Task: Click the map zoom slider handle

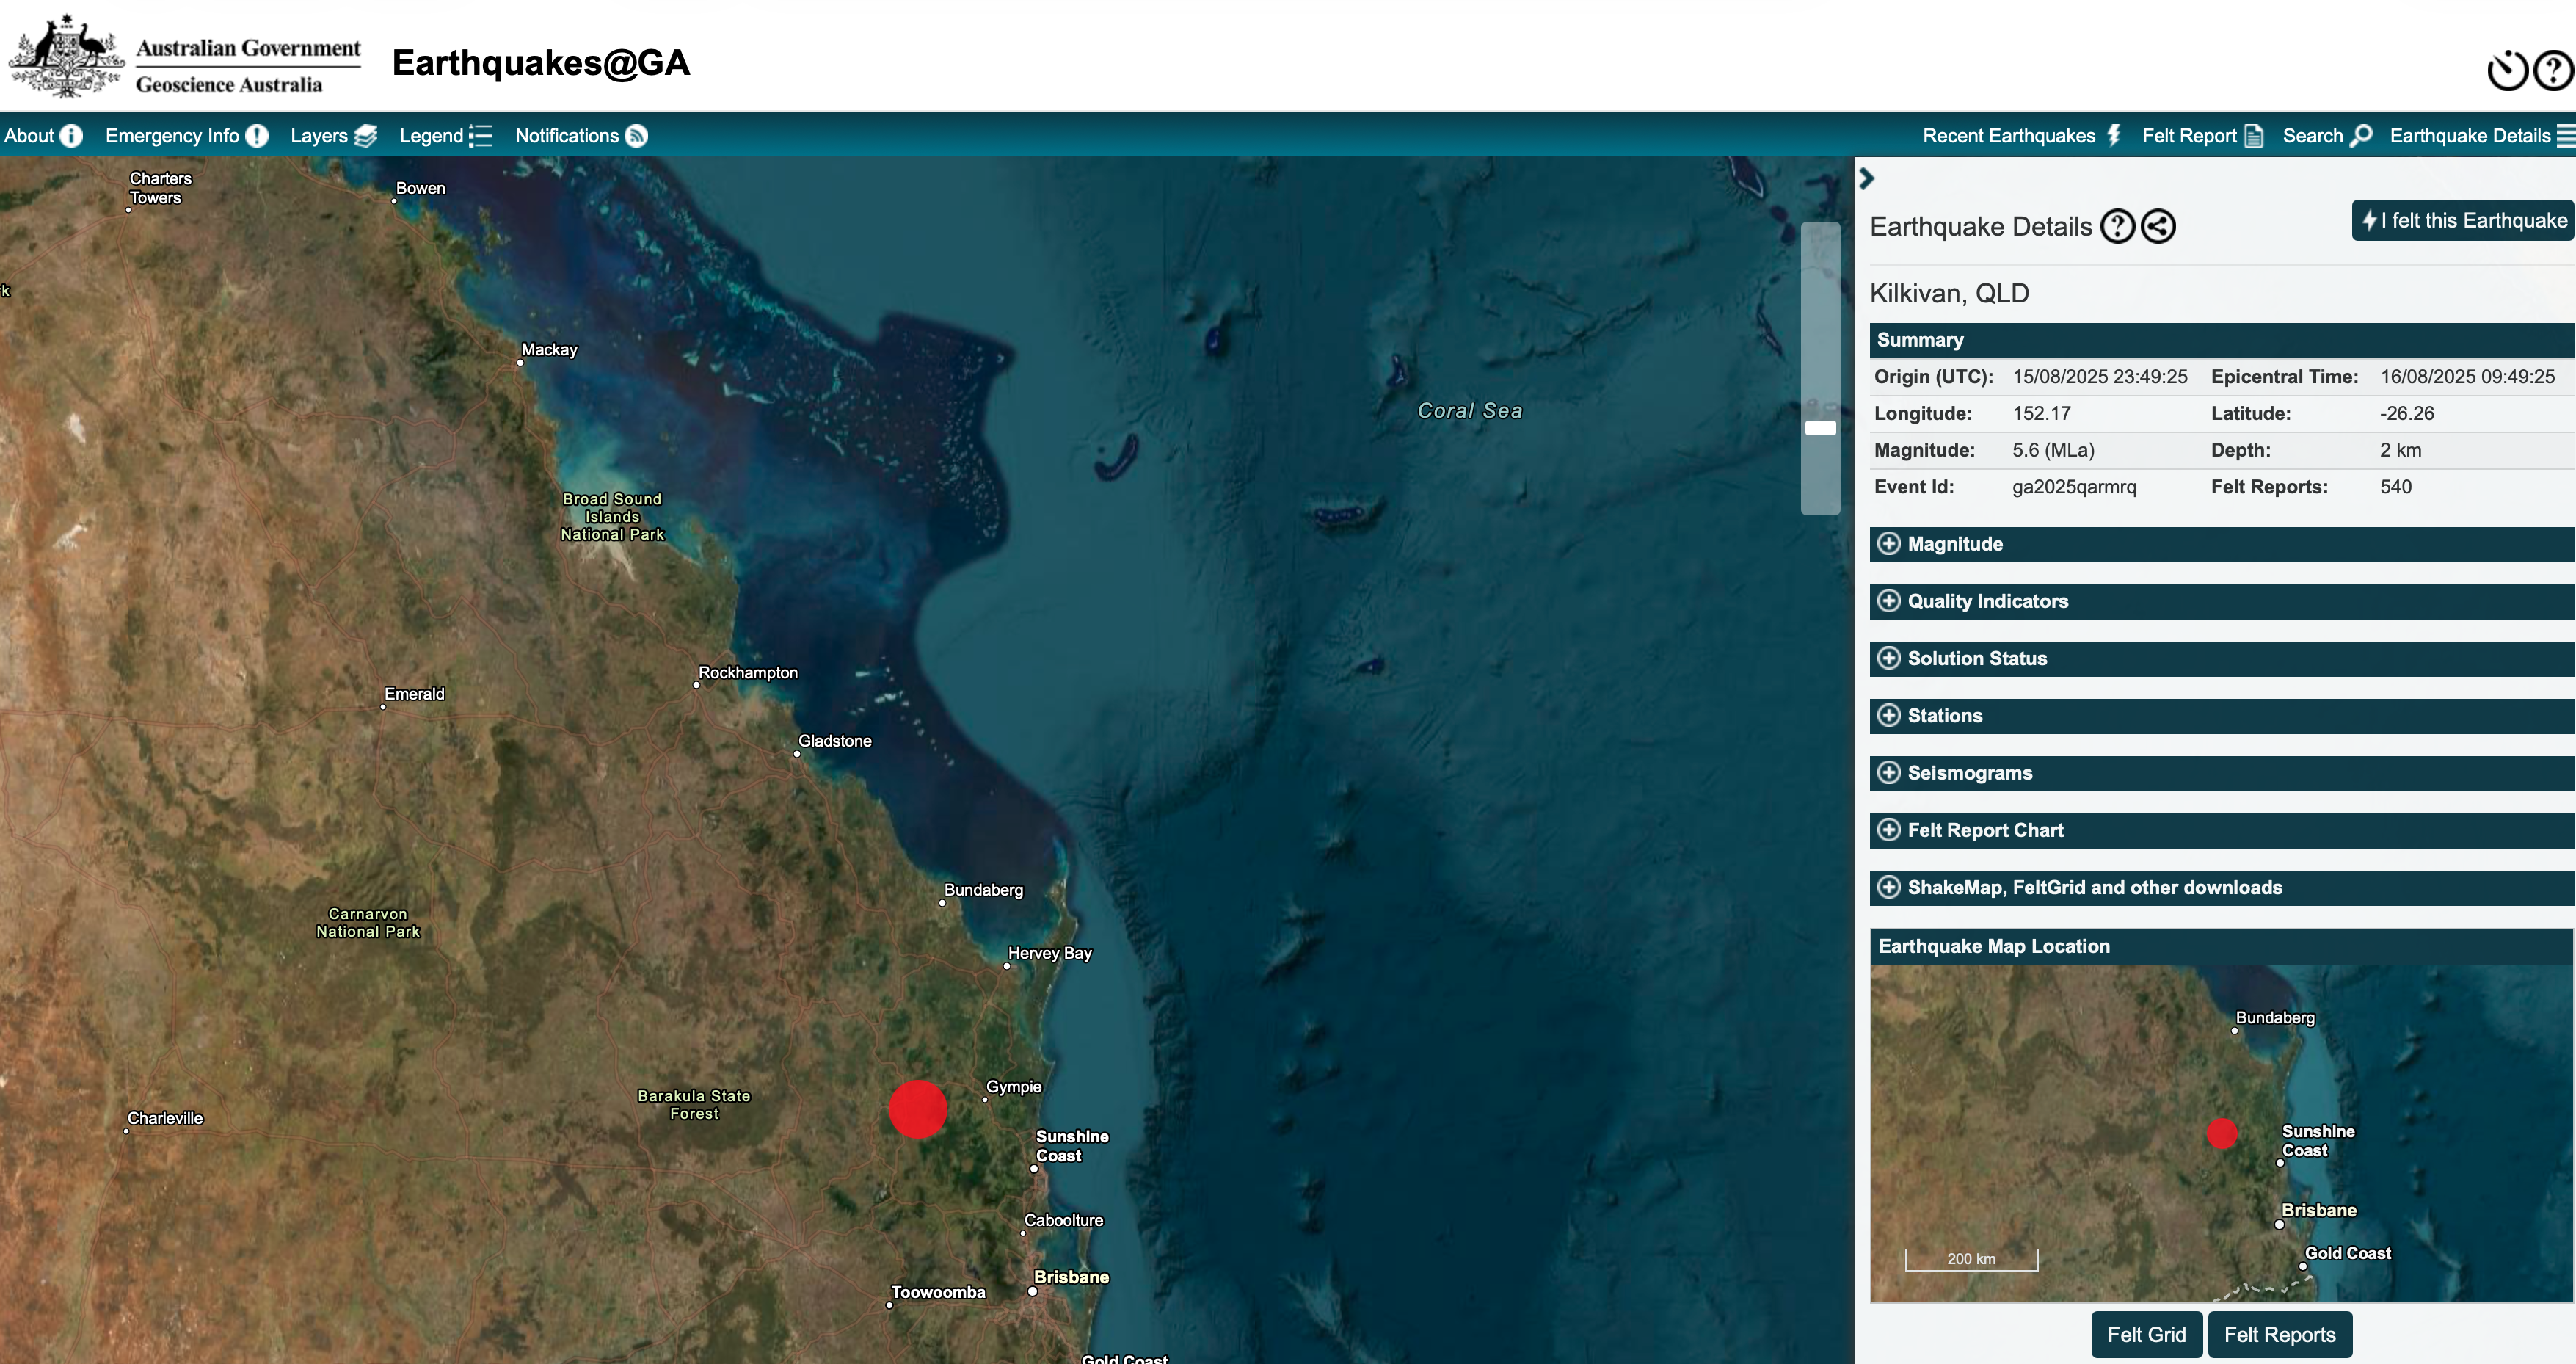Action: pos(1820,428)
